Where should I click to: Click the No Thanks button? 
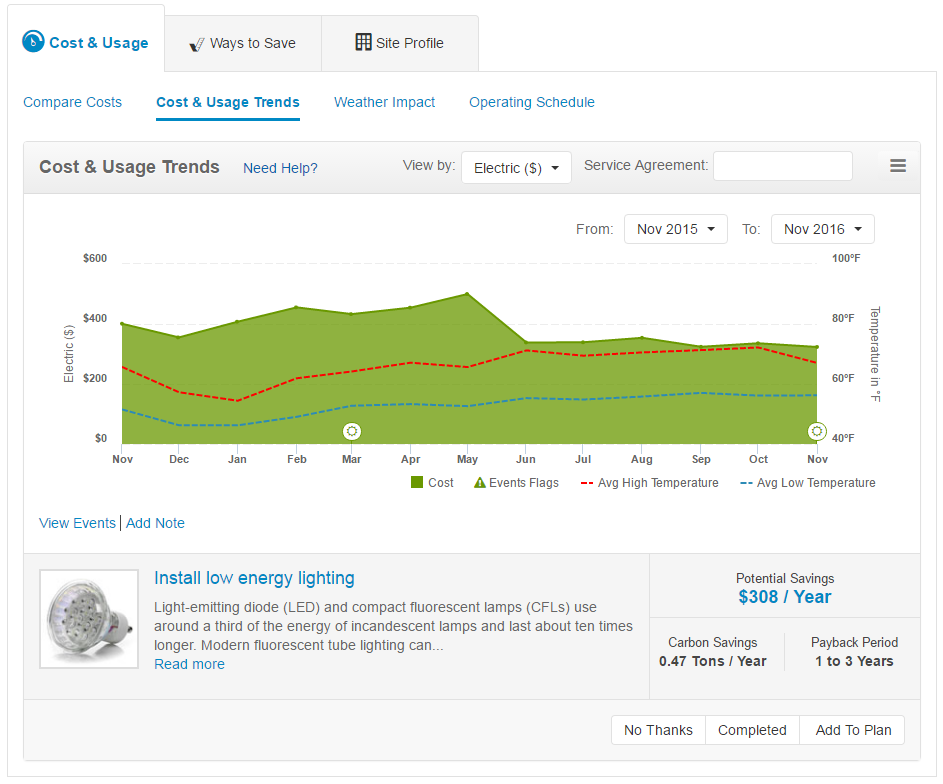[x=658, y=730]
